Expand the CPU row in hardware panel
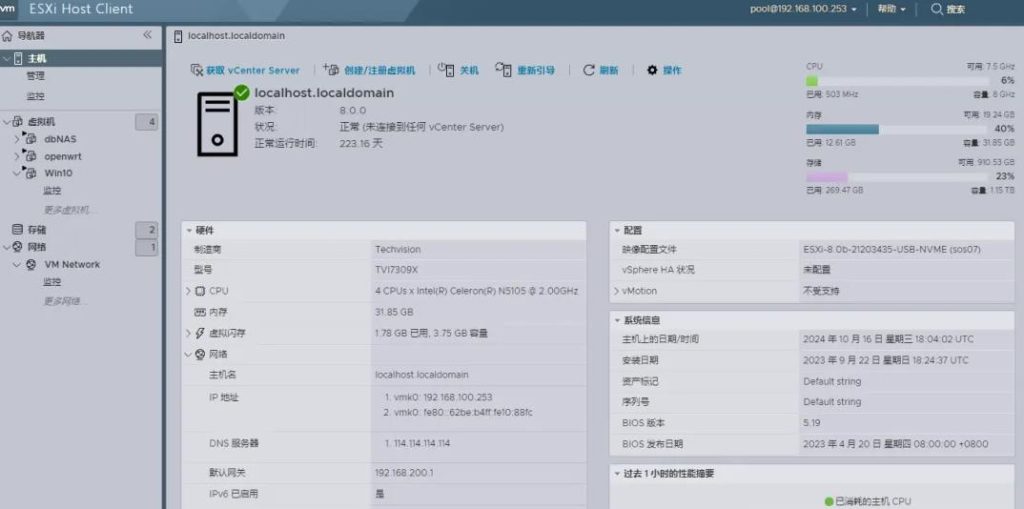The image size is (1024, 509). coord(188,291)
